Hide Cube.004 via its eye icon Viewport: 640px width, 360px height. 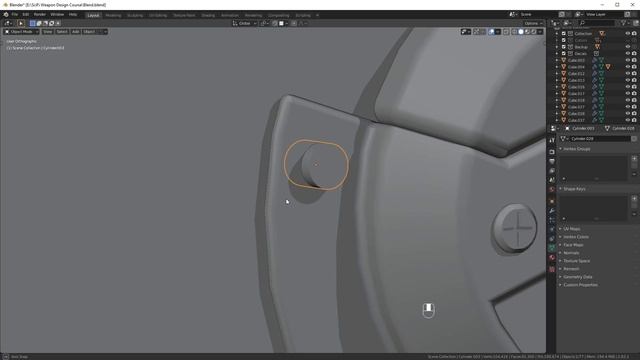(628, 67)
